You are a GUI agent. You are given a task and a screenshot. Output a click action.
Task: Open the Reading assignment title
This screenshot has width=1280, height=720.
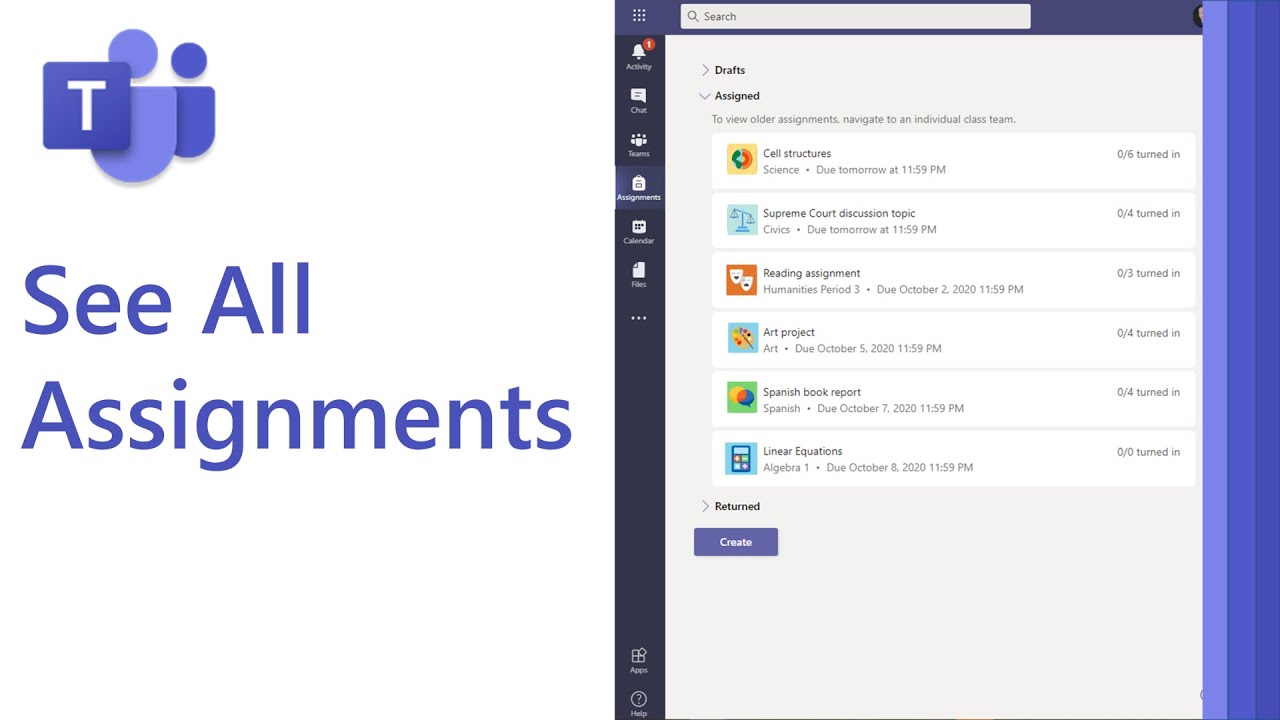[x=812, y=273]
